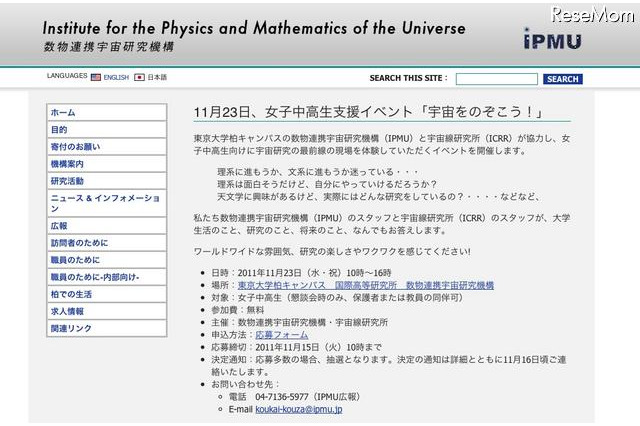Open the 応募フォーム application link
Viewport: 640px width, 426px height.
coord(282,335)
